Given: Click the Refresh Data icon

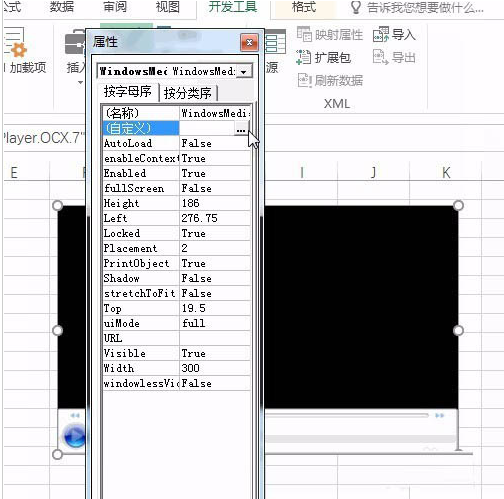Looking at the screenshot, I should [304, 80].
